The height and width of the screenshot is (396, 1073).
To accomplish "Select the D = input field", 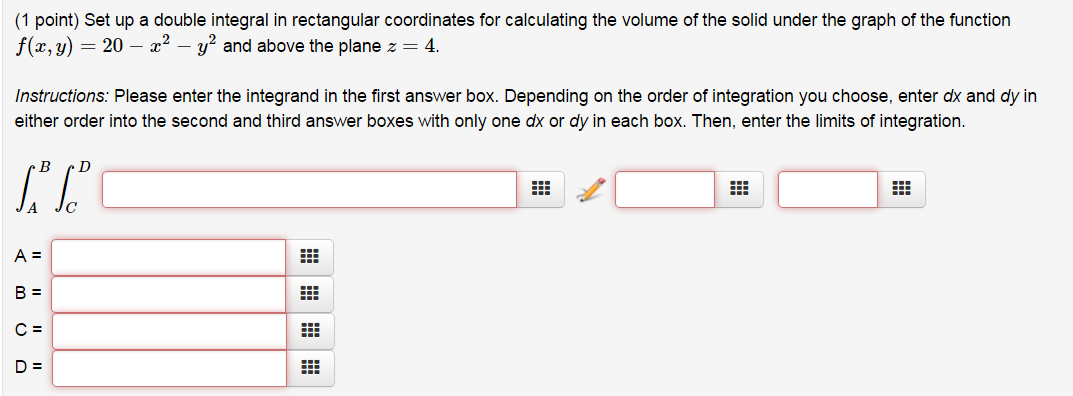I will pos(169,369).
